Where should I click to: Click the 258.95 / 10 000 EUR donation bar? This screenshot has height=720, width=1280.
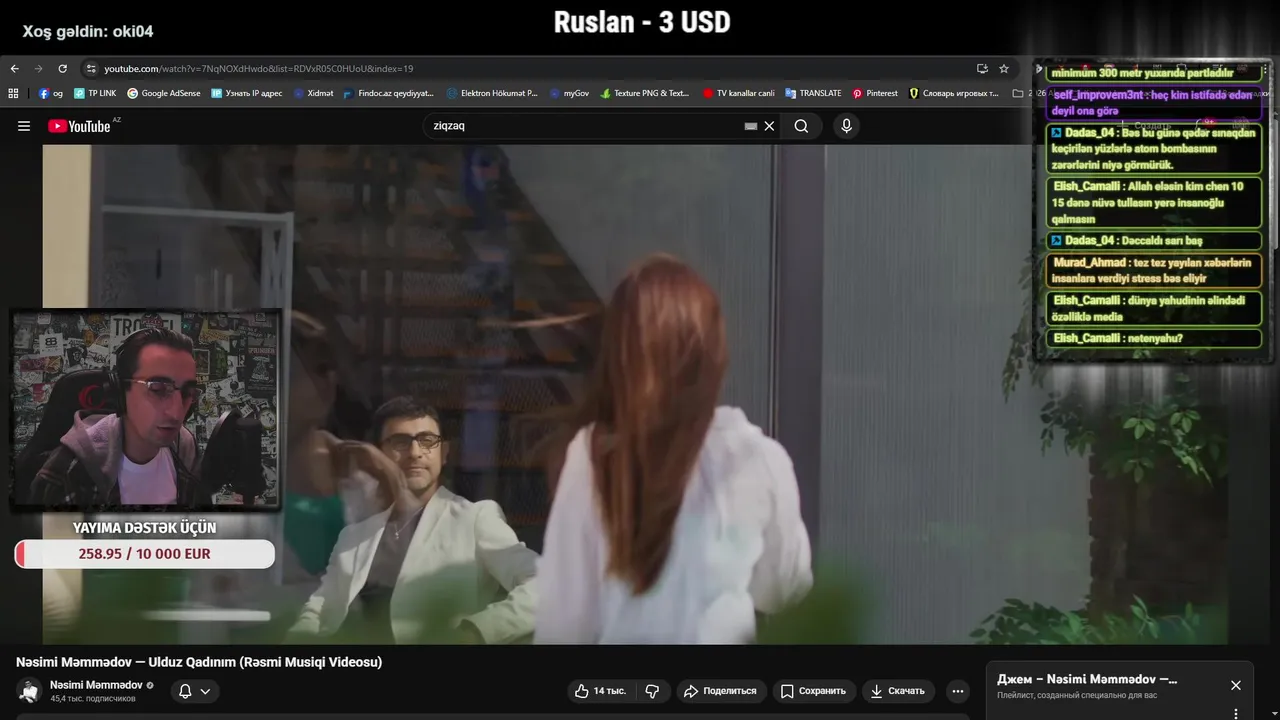(145, 554)
